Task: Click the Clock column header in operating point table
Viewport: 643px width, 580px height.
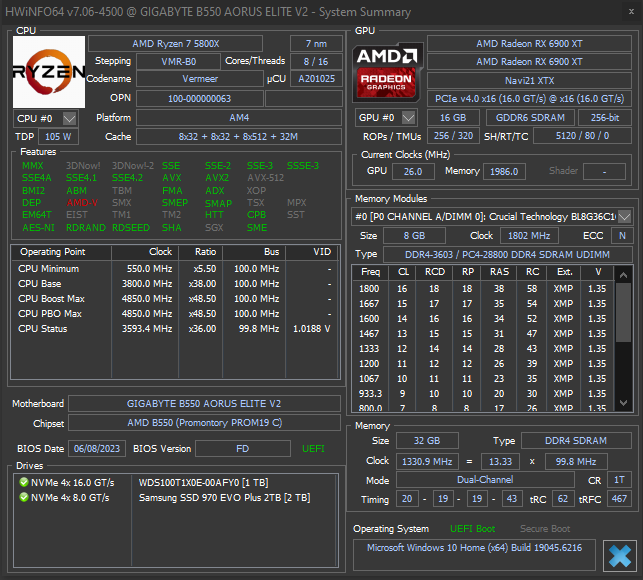Action: tap(145, 252)
